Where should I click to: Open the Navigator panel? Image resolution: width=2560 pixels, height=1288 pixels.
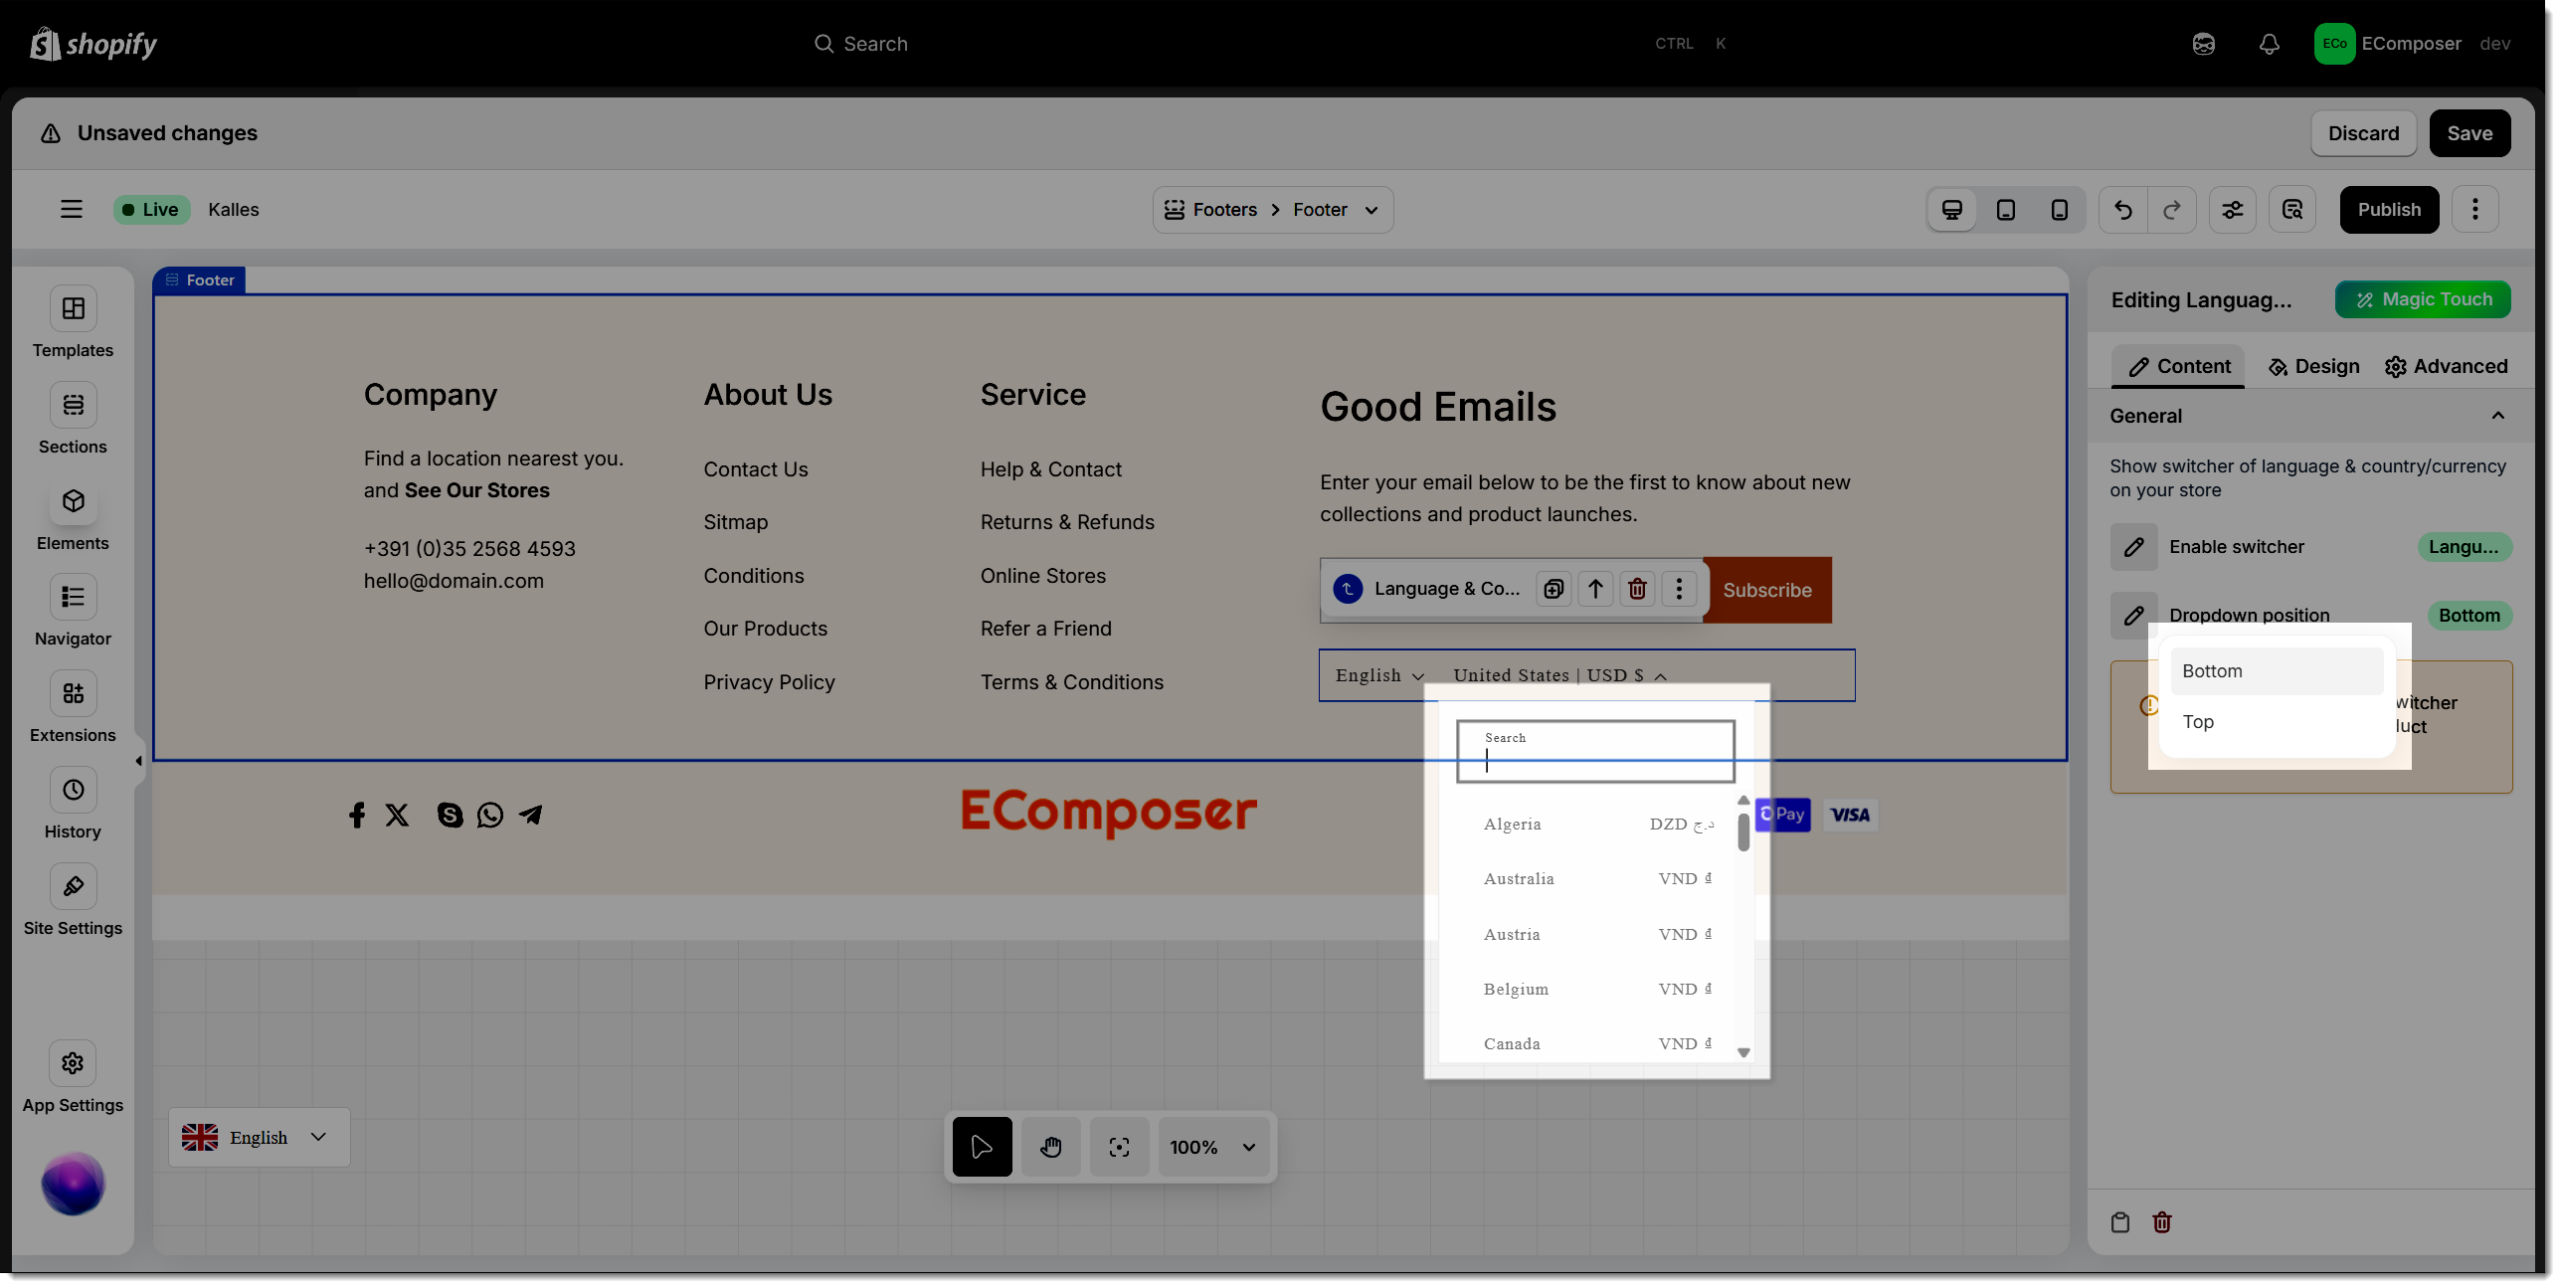73,598
